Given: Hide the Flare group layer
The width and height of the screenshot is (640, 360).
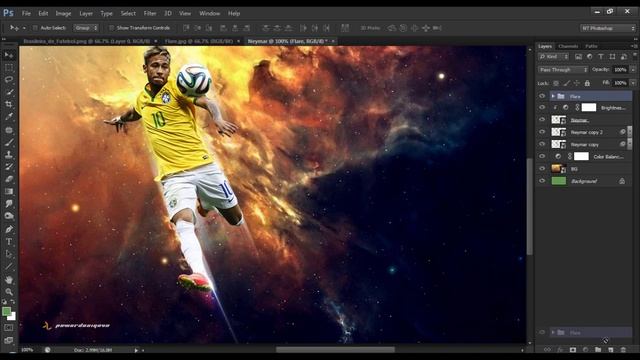Looking at the screenshot, I should coord(542,96).
